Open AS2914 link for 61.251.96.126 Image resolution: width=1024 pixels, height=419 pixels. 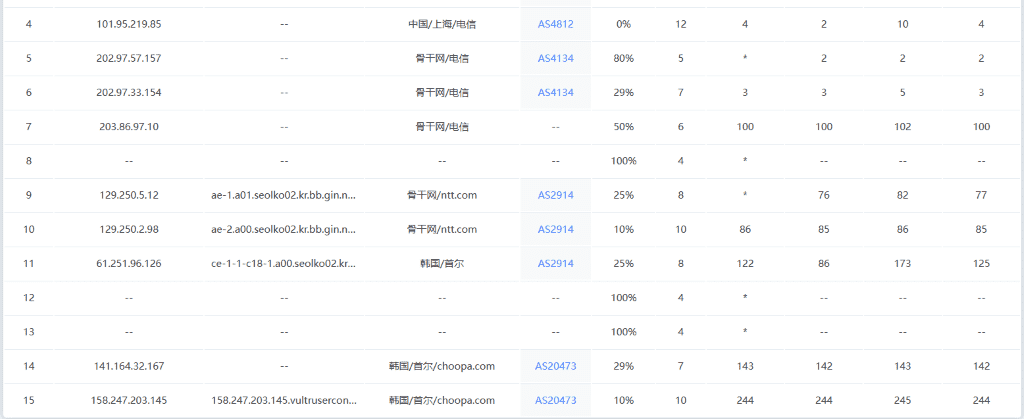(x=555, y=264)
